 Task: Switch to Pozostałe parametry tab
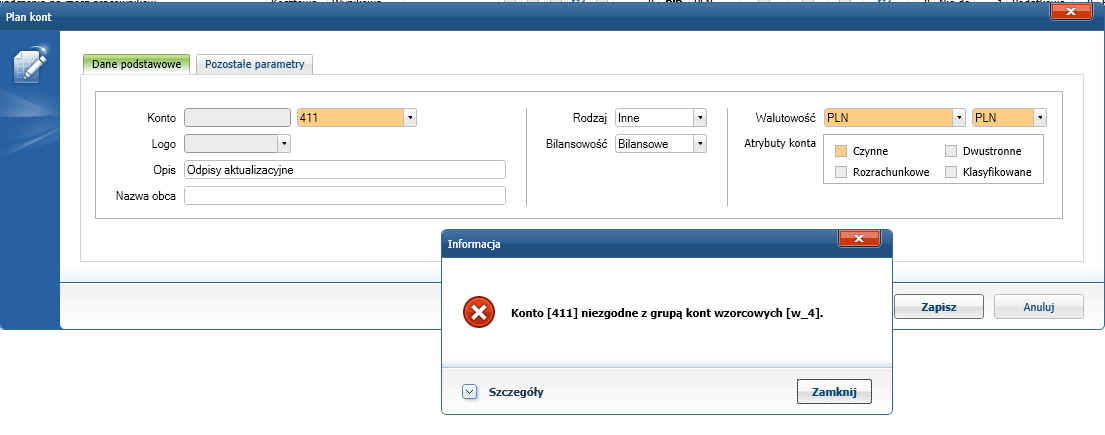(x=255, y=65)
